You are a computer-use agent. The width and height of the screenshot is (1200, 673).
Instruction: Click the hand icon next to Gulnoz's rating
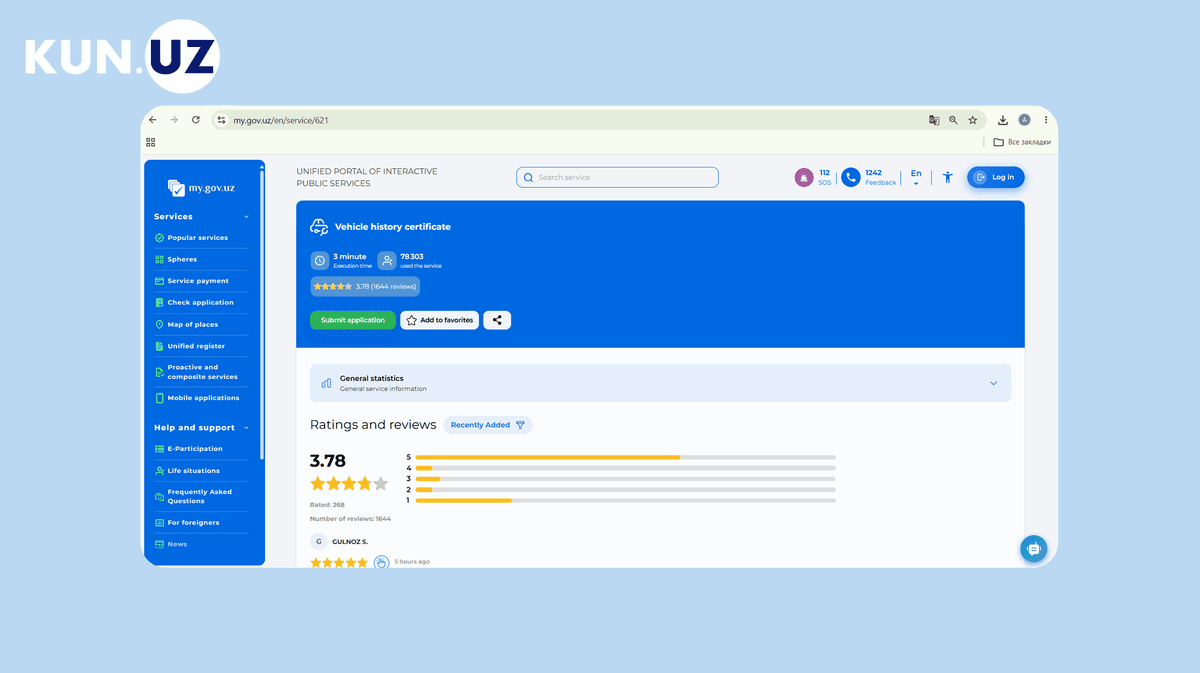[381, 562]
